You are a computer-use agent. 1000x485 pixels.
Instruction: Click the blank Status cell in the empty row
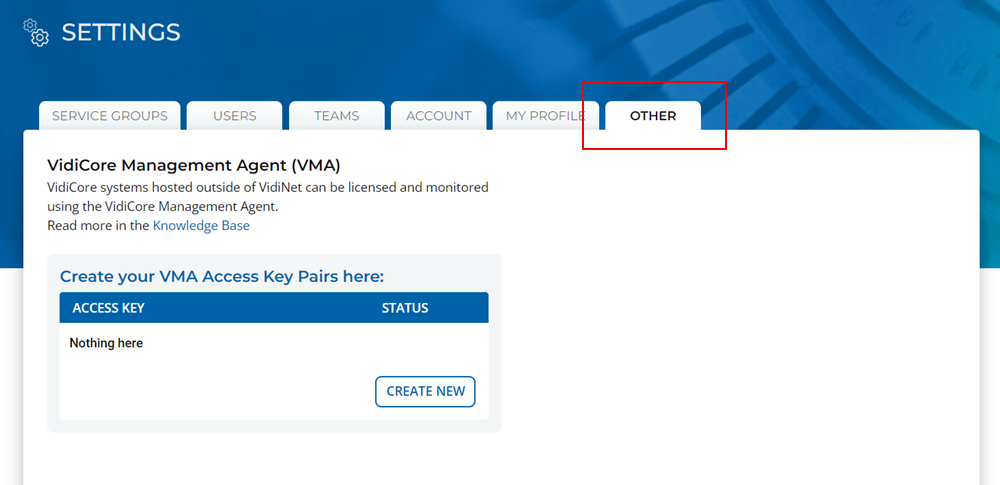tap(405, 343)
